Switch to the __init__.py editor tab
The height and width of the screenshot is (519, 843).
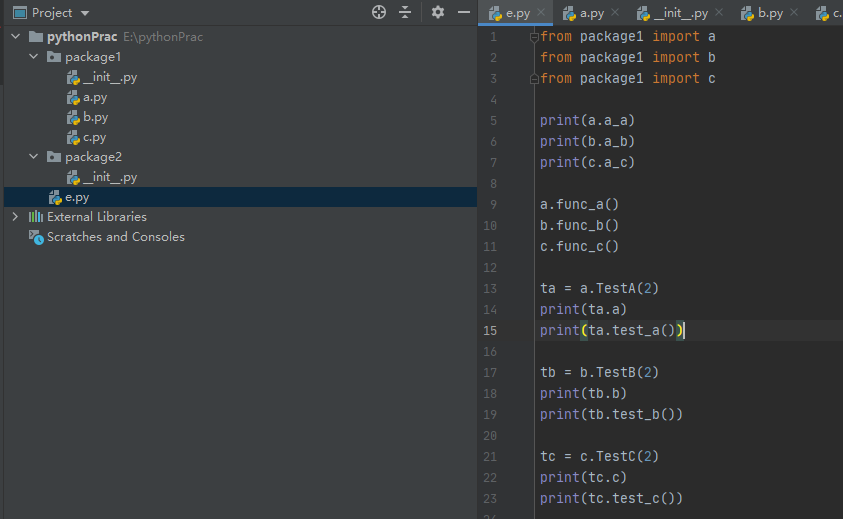click(x=681, y=13)
